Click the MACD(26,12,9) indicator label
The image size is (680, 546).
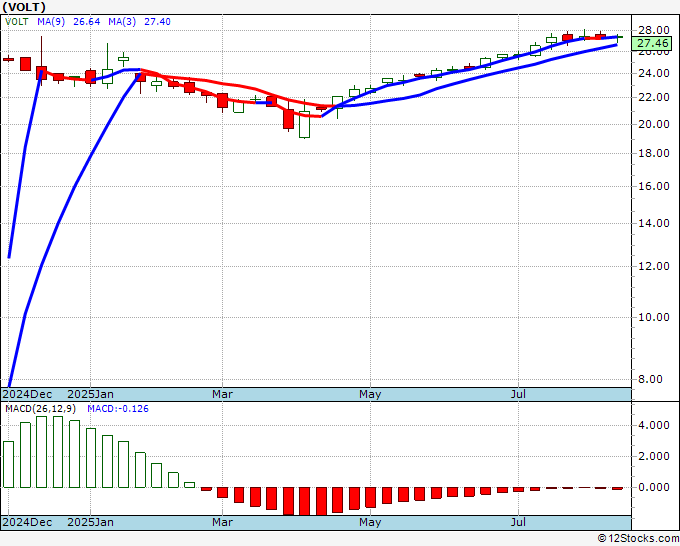point(40,409)
